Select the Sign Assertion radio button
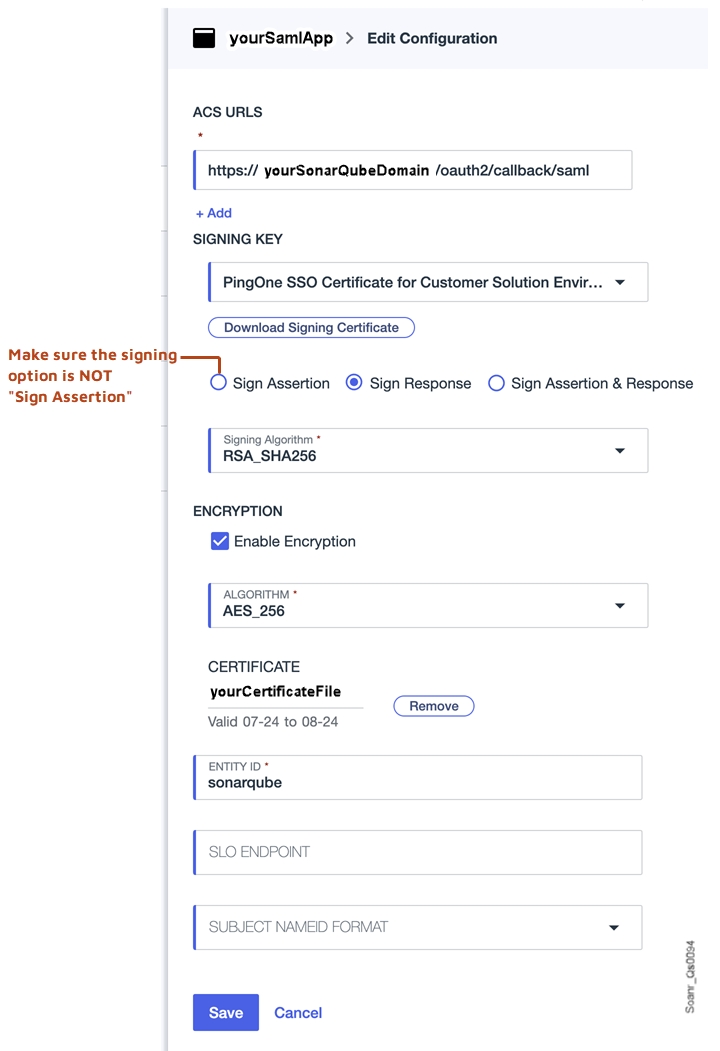Viewport: 720px width, 1051px height. pos(219,383)
